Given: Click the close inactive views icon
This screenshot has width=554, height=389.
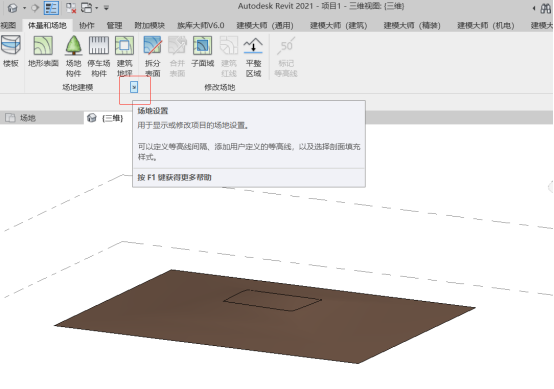Looking at the screenshot, I should click(x=71, y=8).
